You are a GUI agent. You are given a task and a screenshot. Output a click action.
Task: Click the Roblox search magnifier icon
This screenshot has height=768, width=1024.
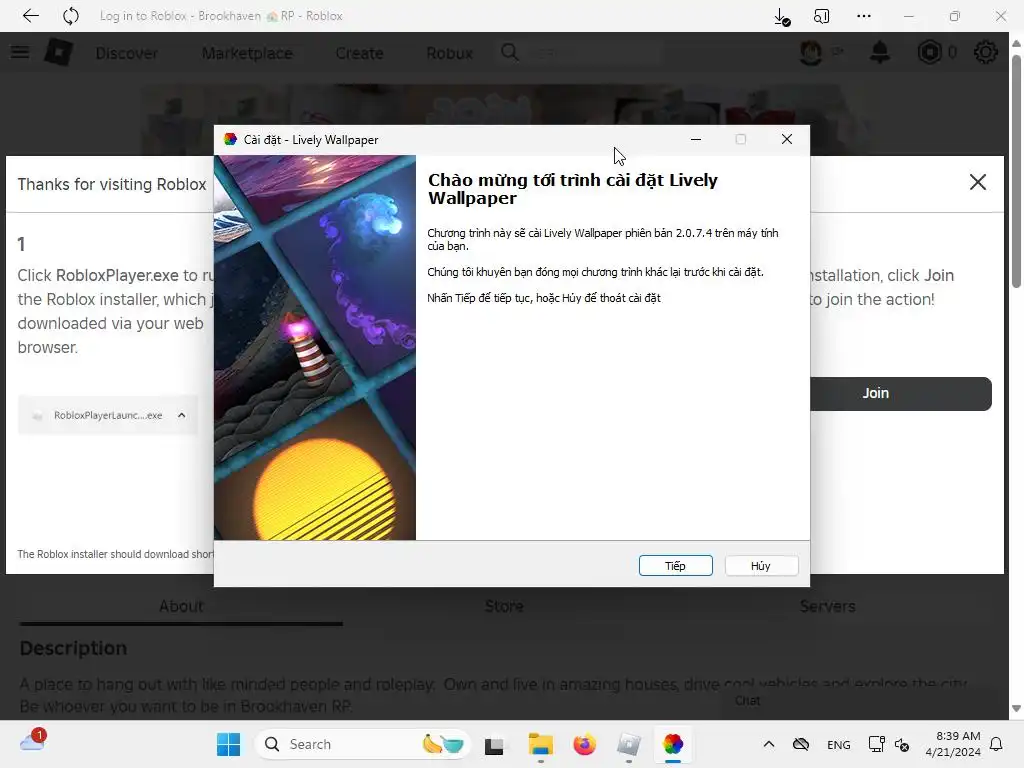pyautogui.click(x=510, y=52)
